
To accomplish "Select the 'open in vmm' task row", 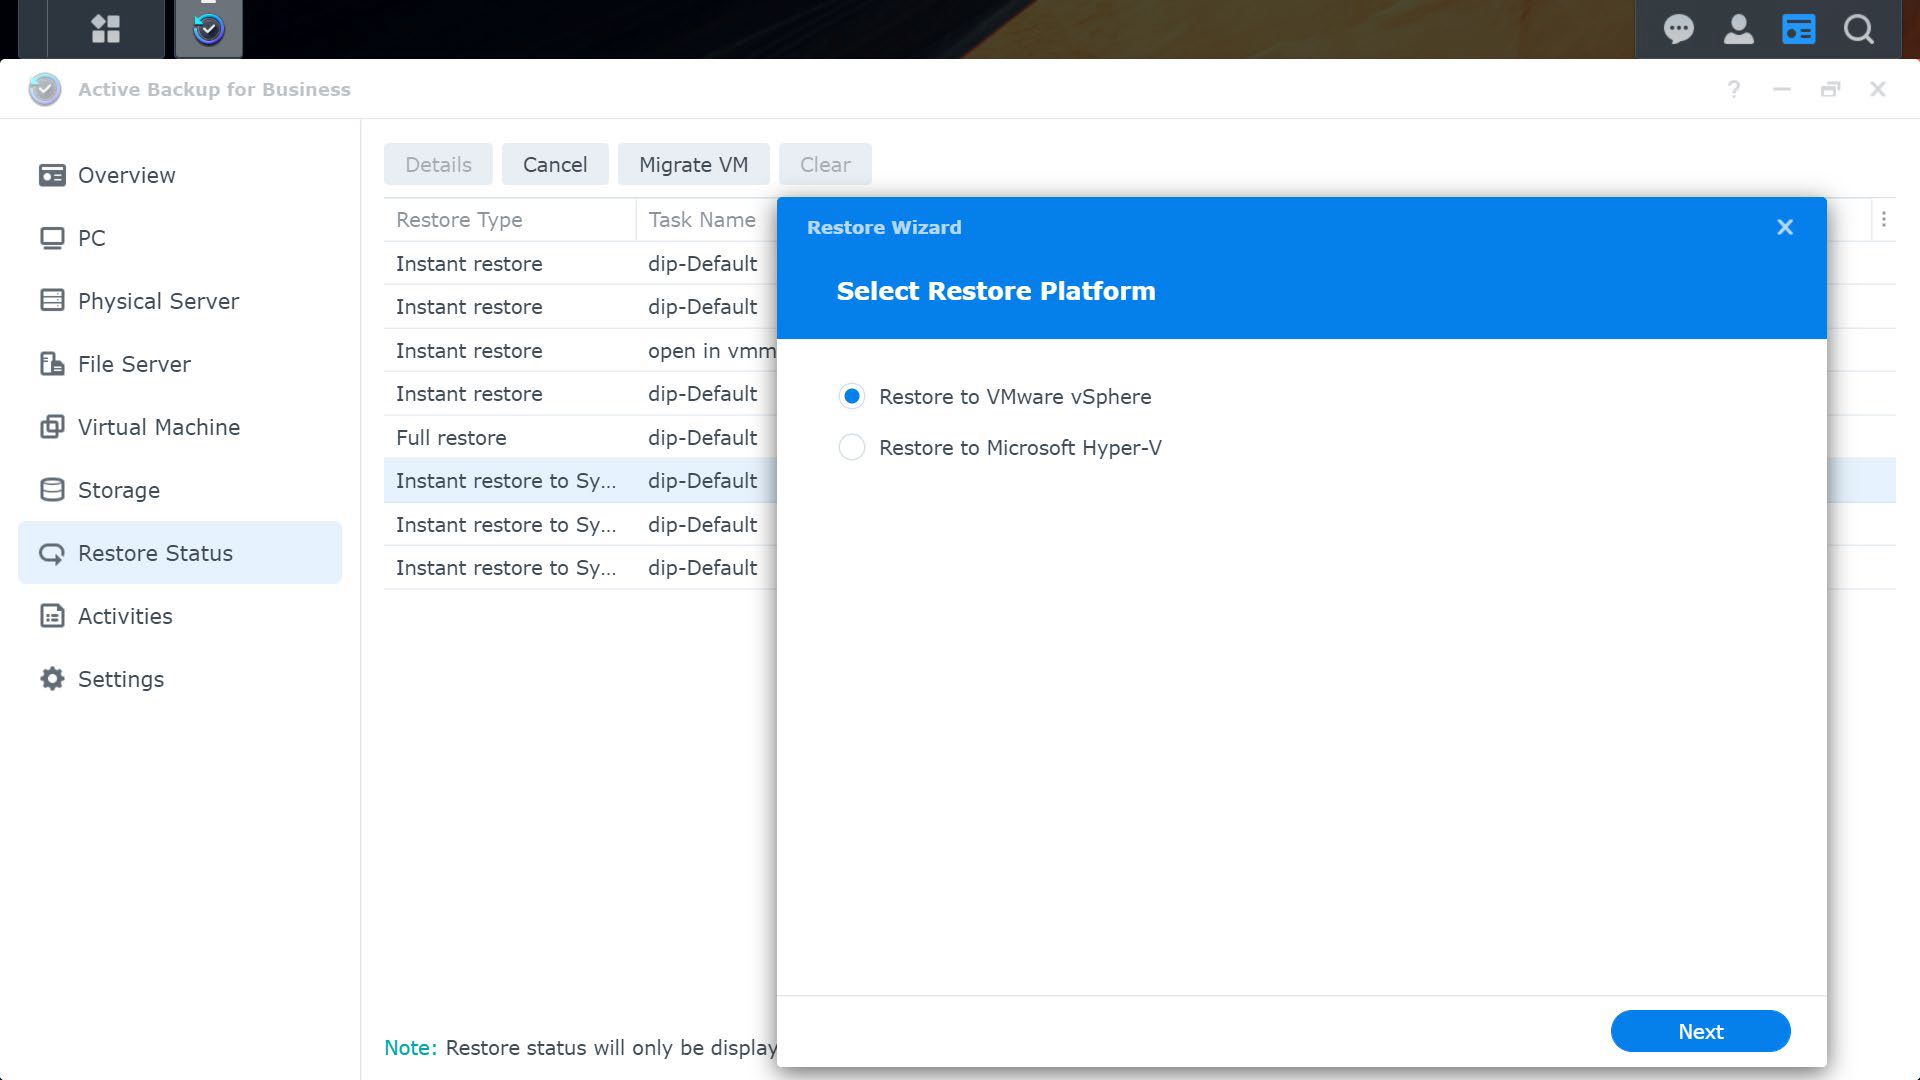I will coord(580,351).
